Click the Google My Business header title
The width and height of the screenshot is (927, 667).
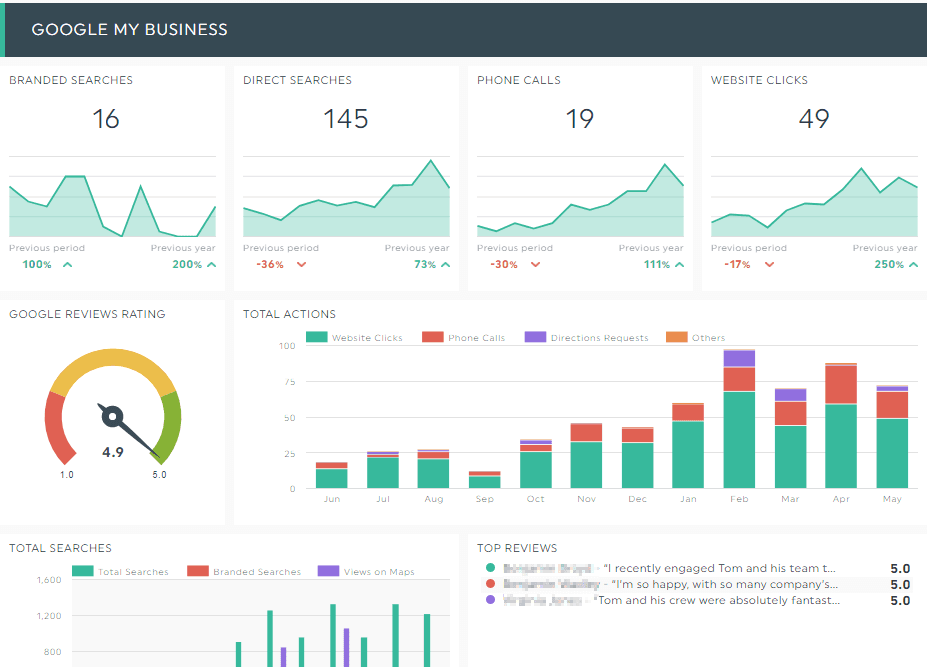(x=129, y=30)
